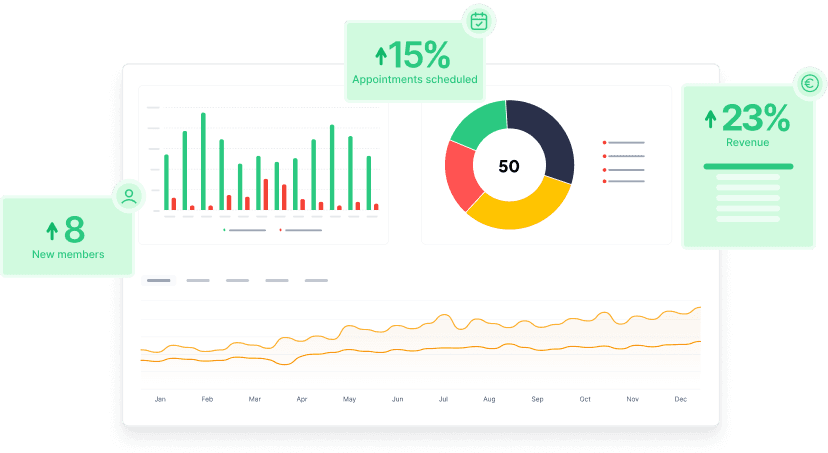Click the up arrow beside 23%
The image size is (828, 453).
[x=711, y=119]
